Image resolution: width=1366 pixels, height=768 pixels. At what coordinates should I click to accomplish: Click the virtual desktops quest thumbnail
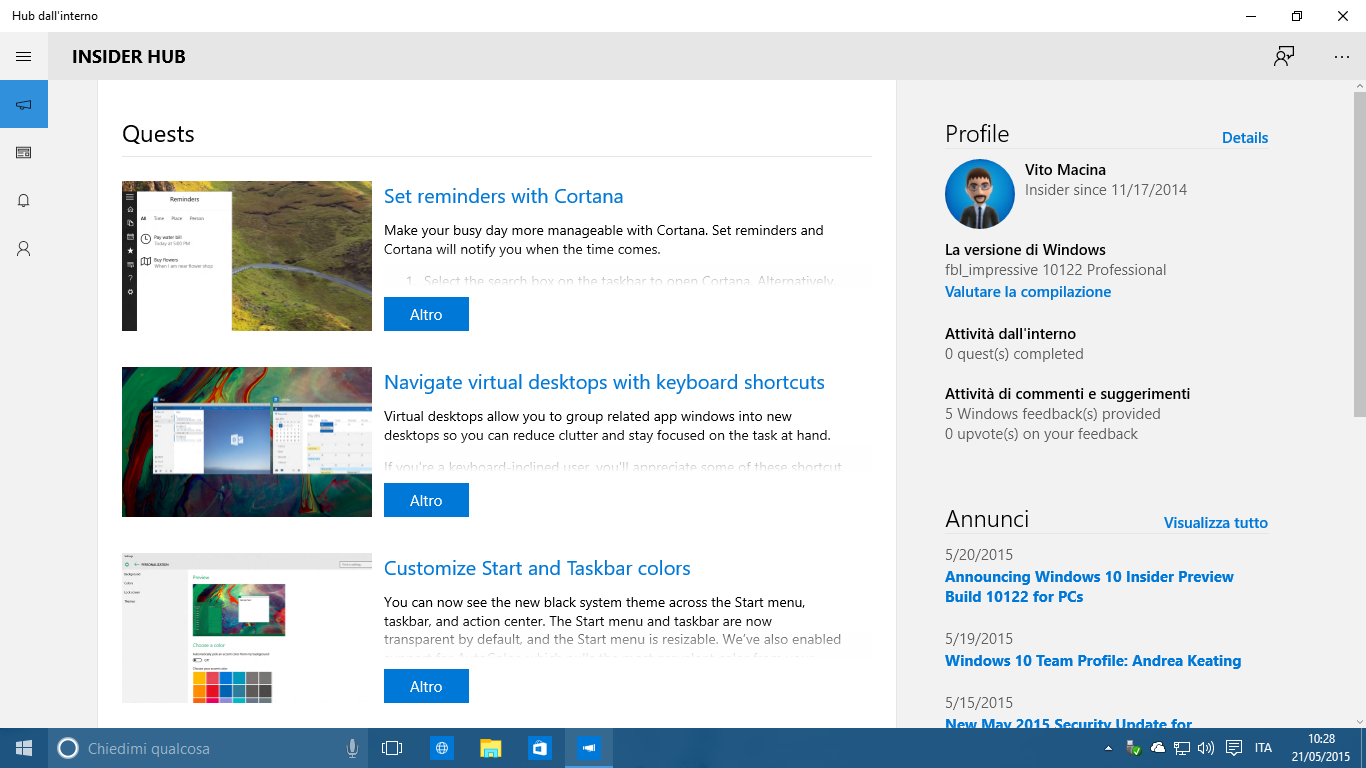247,442
